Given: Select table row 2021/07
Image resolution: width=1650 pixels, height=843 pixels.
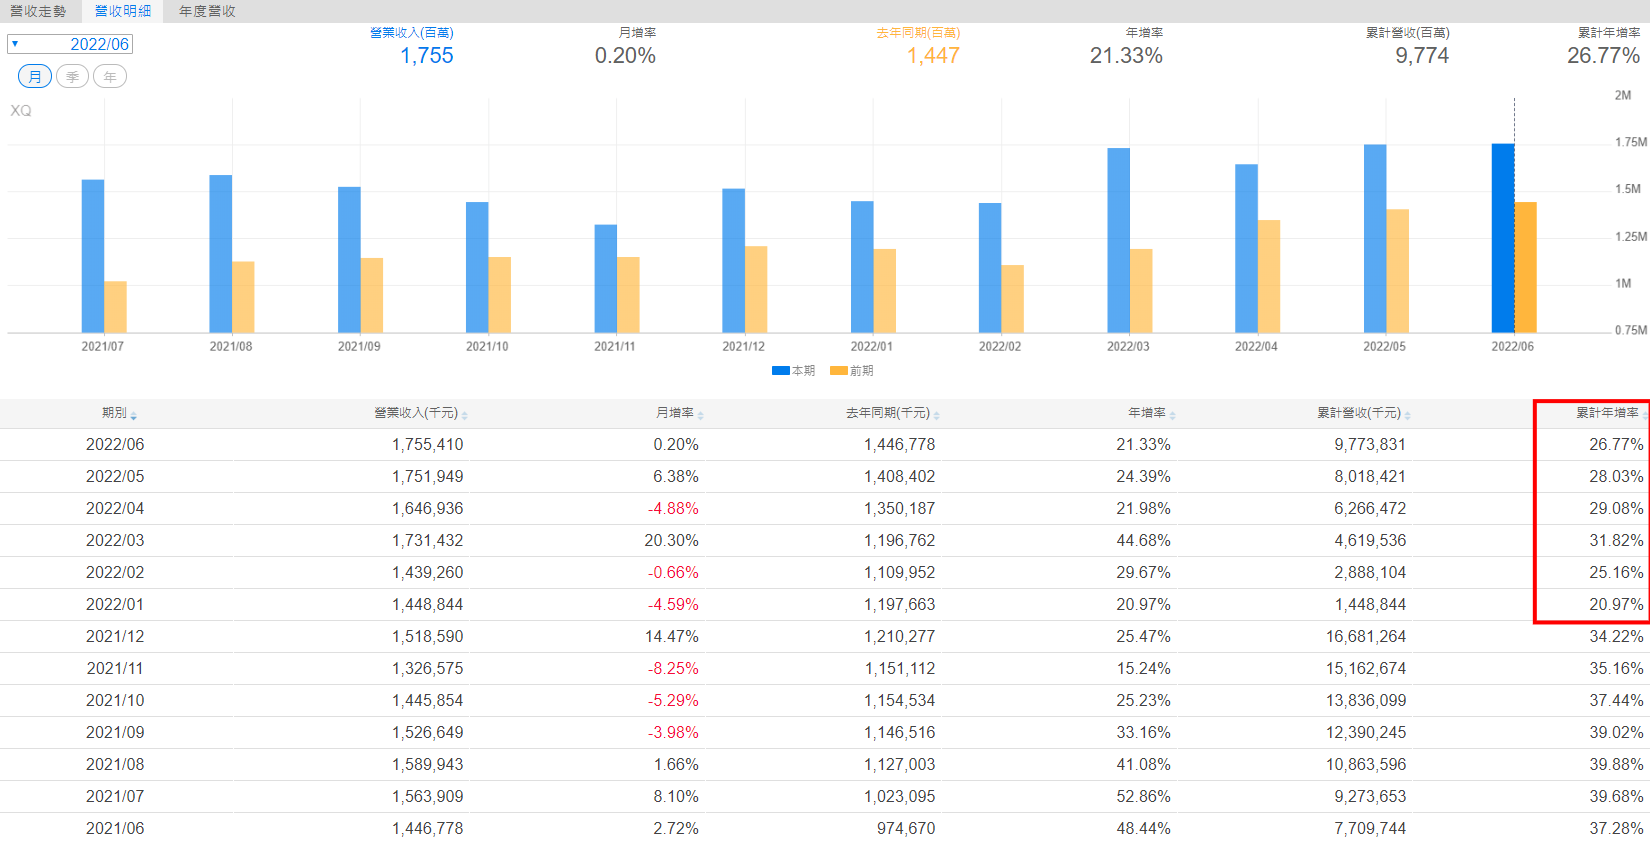Looking at the screenshot, I should (825, 796).
